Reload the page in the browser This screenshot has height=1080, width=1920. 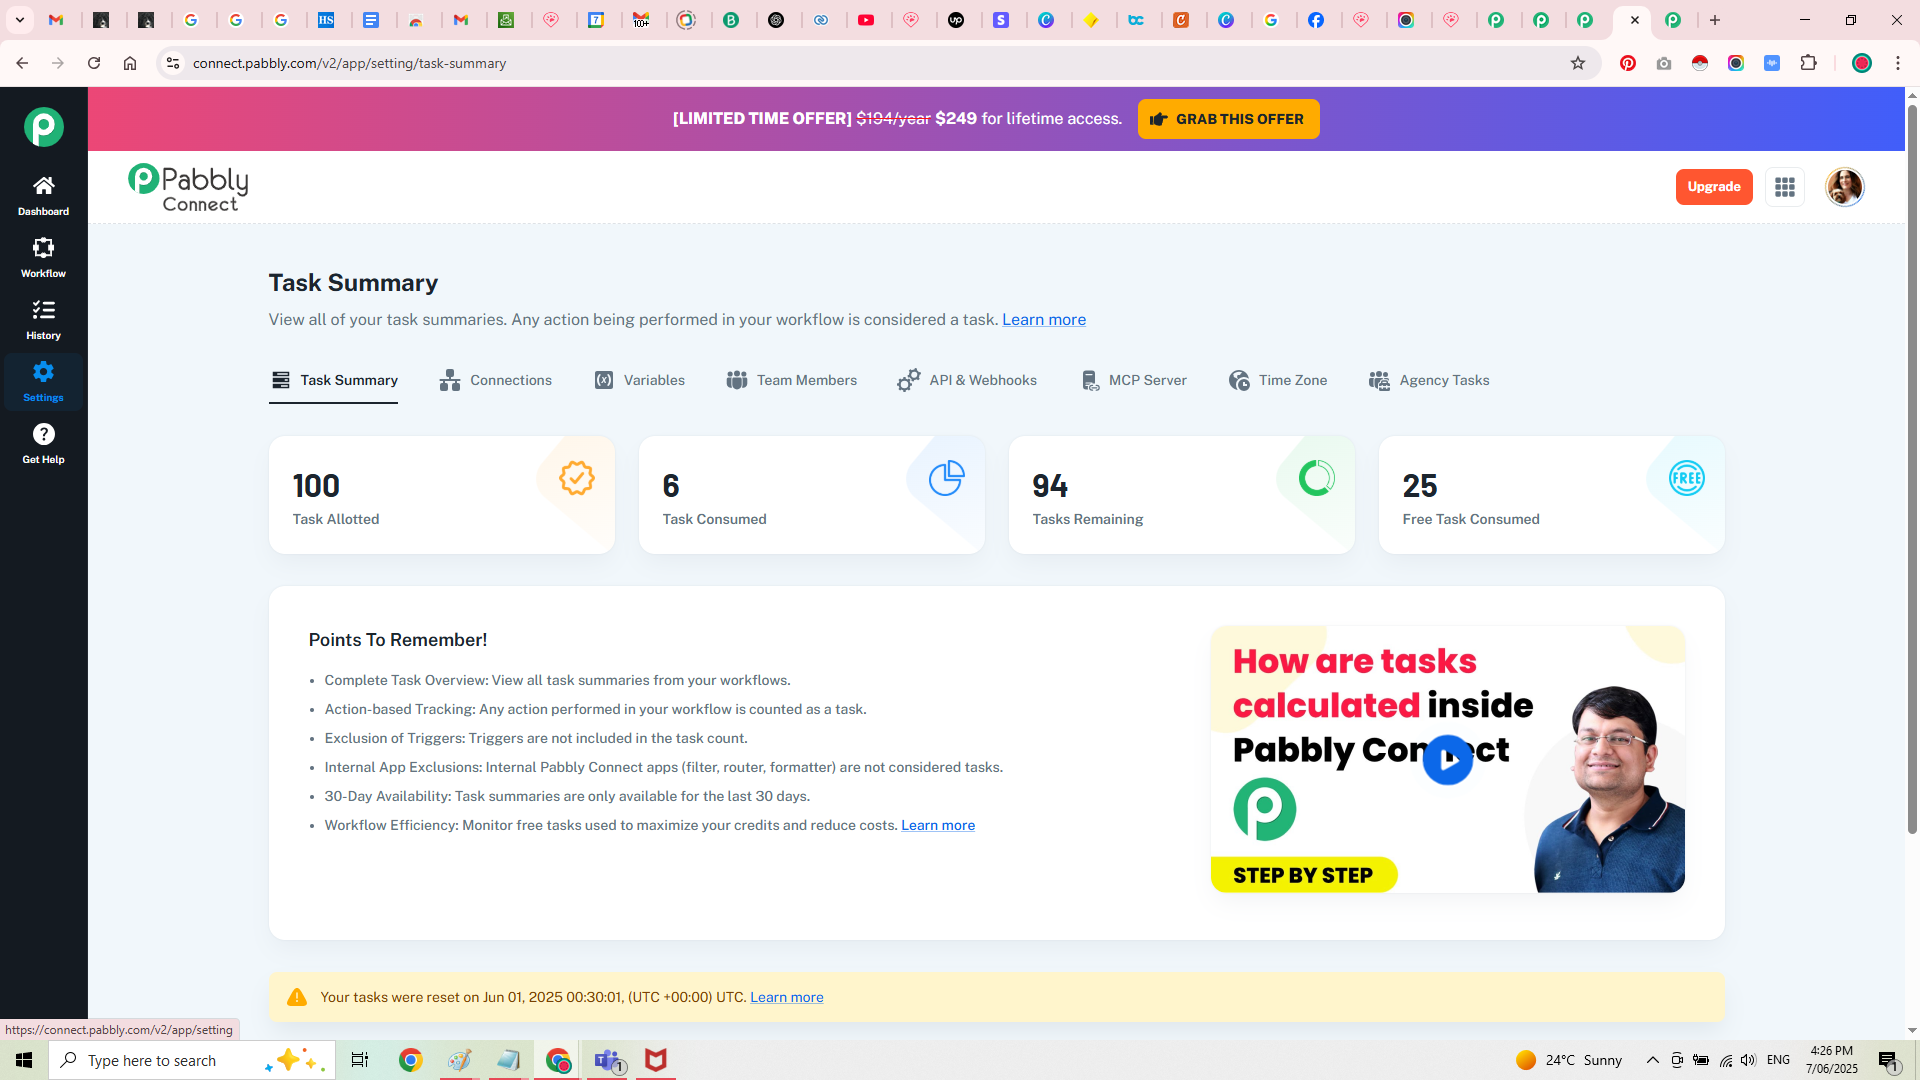tap(94, 63)
